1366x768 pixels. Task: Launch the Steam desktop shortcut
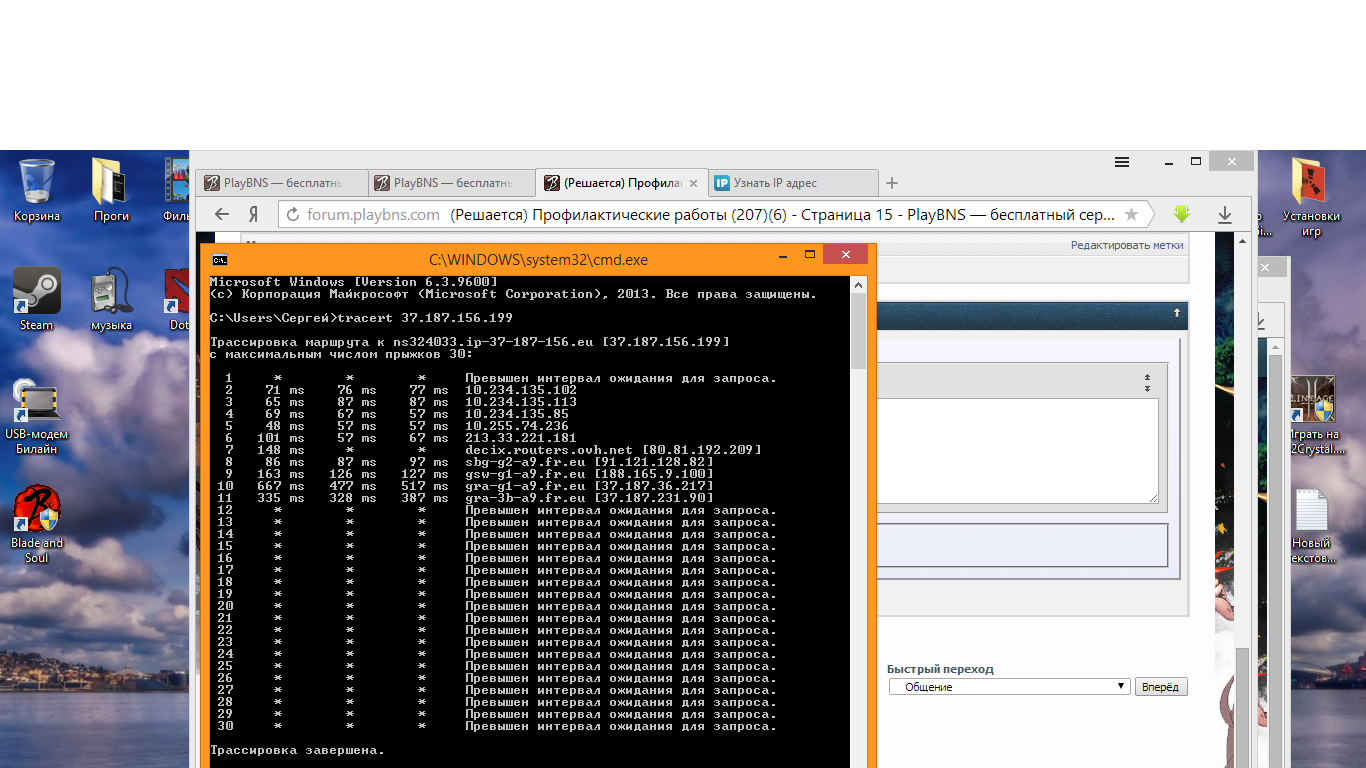click(37, 299)
